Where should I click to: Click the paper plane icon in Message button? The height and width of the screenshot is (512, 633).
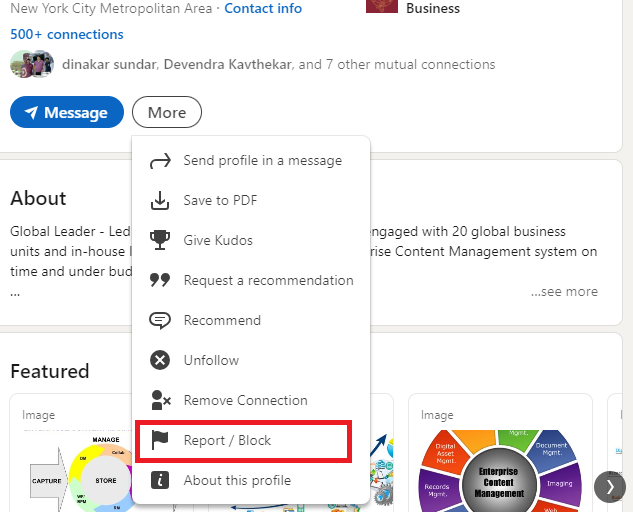(x=31, y=112)
